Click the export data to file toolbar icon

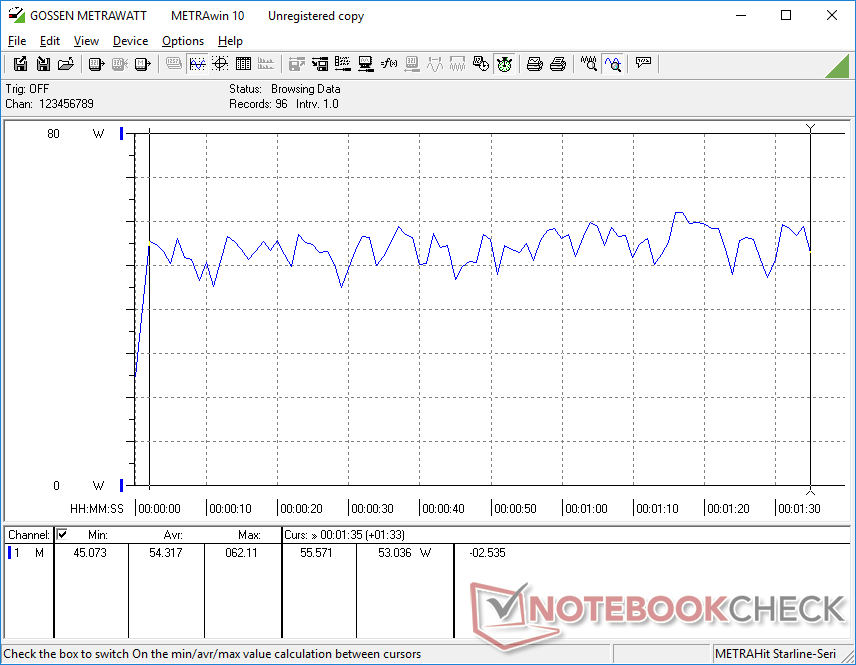tap(20, 64)
